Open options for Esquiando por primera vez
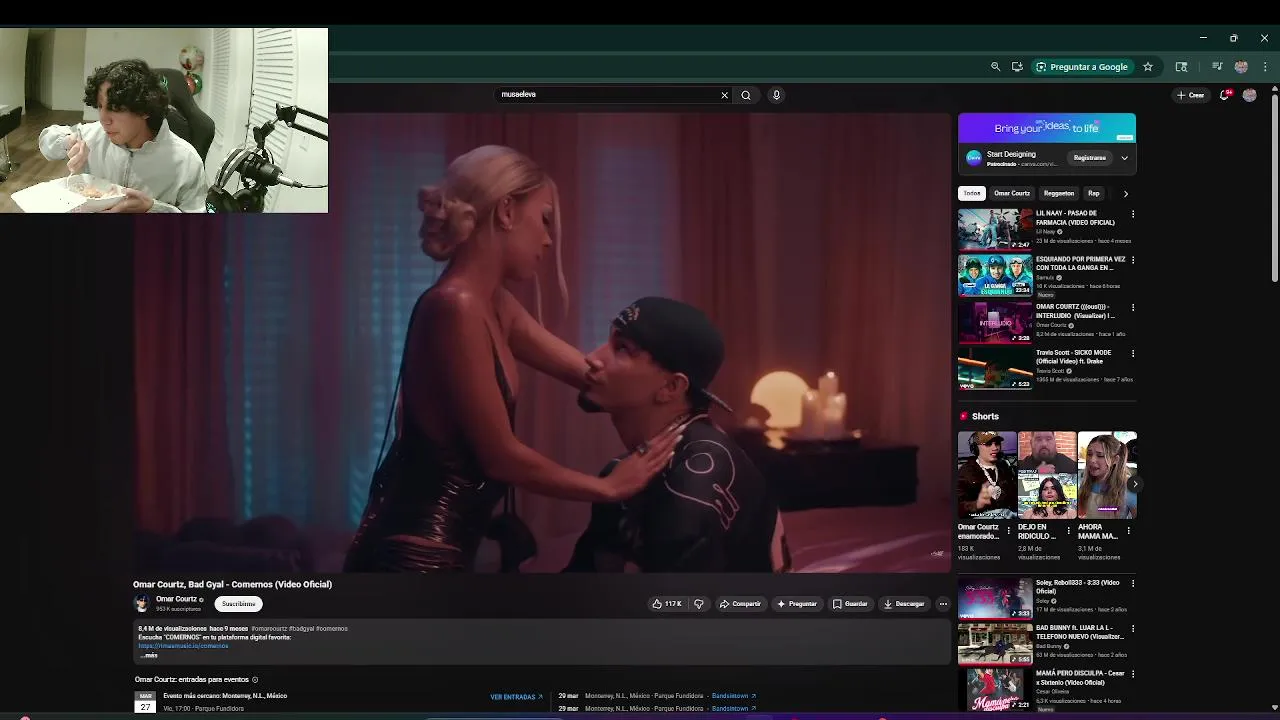Viewport: 1280px width, 720px height. [1132, 260]
